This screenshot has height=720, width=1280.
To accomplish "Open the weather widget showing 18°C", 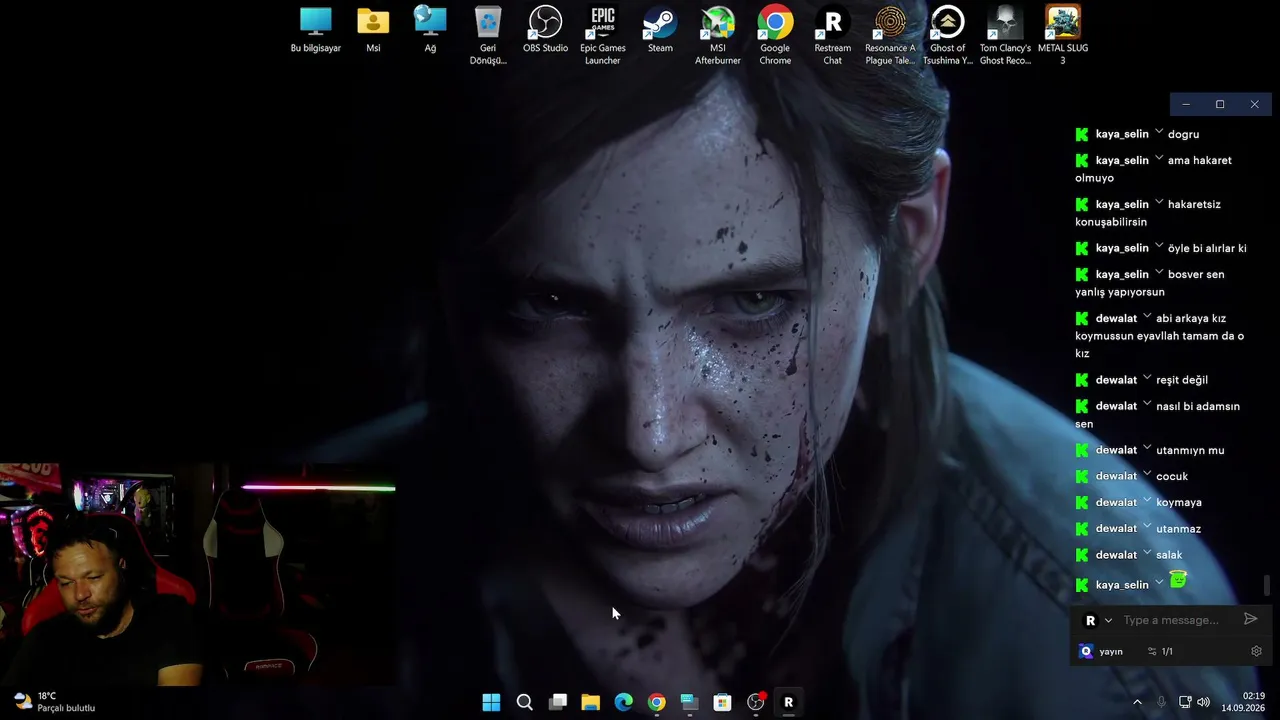I will coord(55,702).
